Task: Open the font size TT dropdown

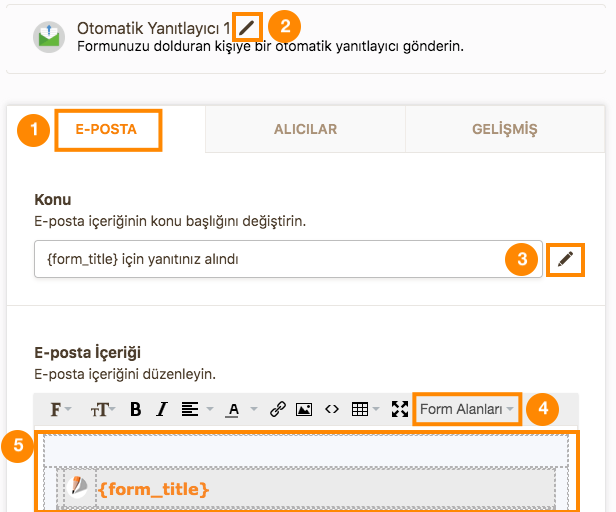Action: click(x=103, y=409)
